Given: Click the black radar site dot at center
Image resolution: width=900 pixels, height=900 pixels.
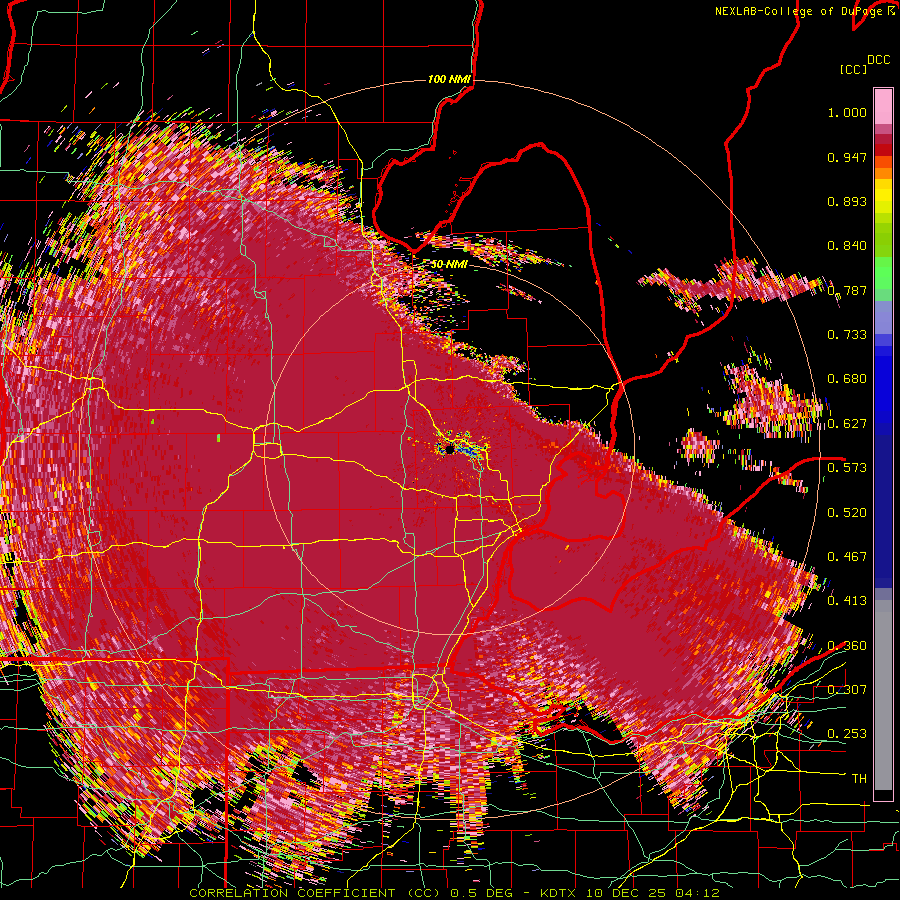Looking at the screenshot, I should coord(450,449).
